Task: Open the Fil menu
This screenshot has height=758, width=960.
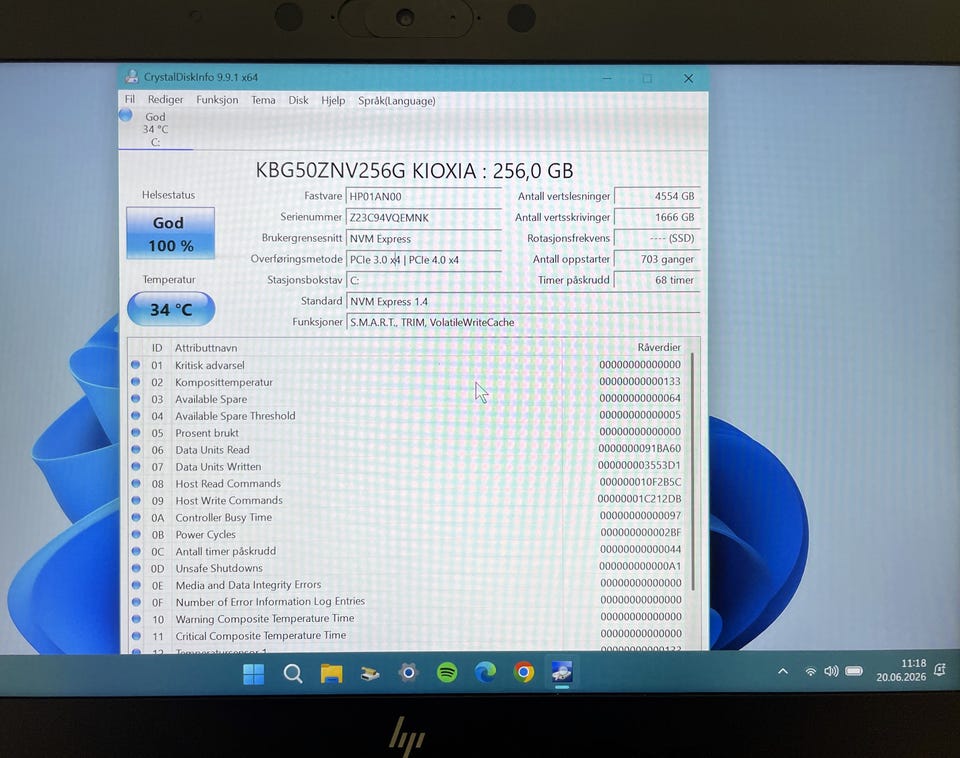Action: 130,99
